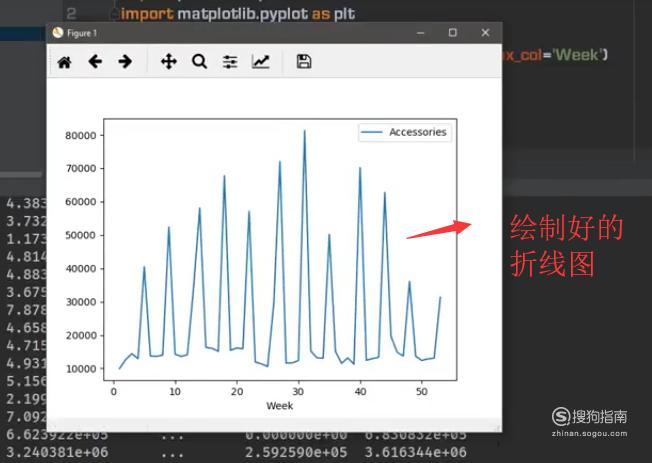This screenshot has height=463, width=652.
Task: Toggle the Zoom to rectangle tool
Action: coord(199,62)
